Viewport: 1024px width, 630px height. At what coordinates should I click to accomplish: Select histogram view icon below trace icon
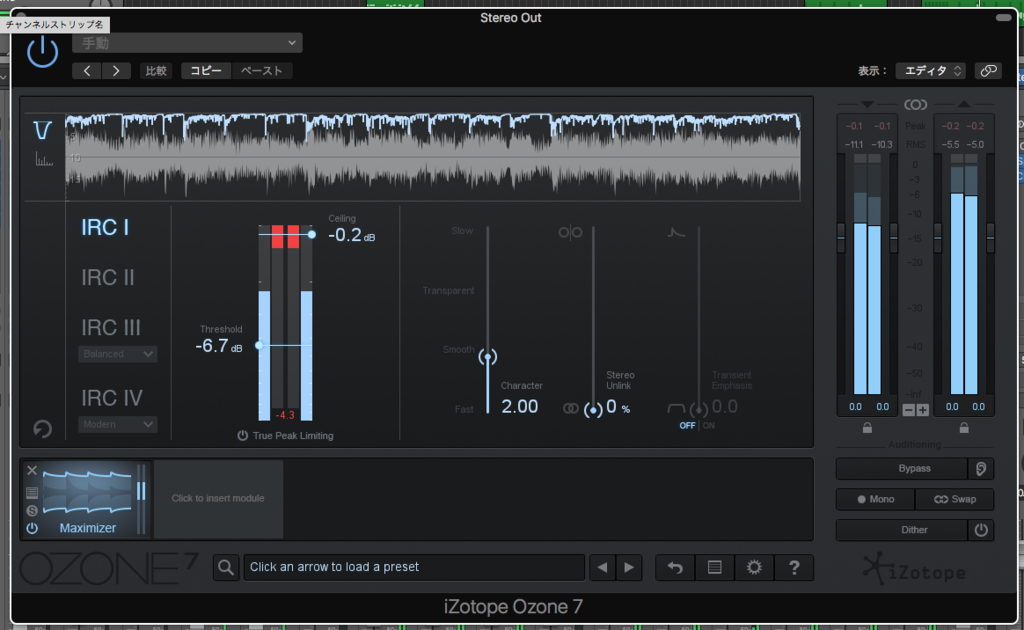click(44, 159)
